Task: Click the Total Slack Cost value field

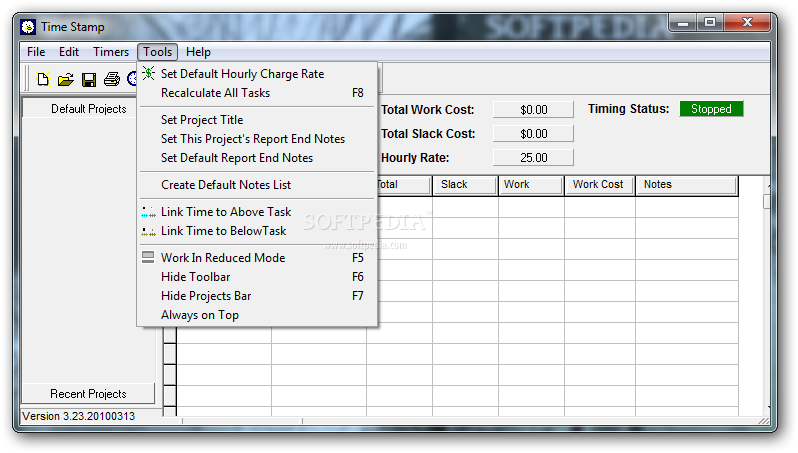Action: pyautogui.click(x=533, y=134)
